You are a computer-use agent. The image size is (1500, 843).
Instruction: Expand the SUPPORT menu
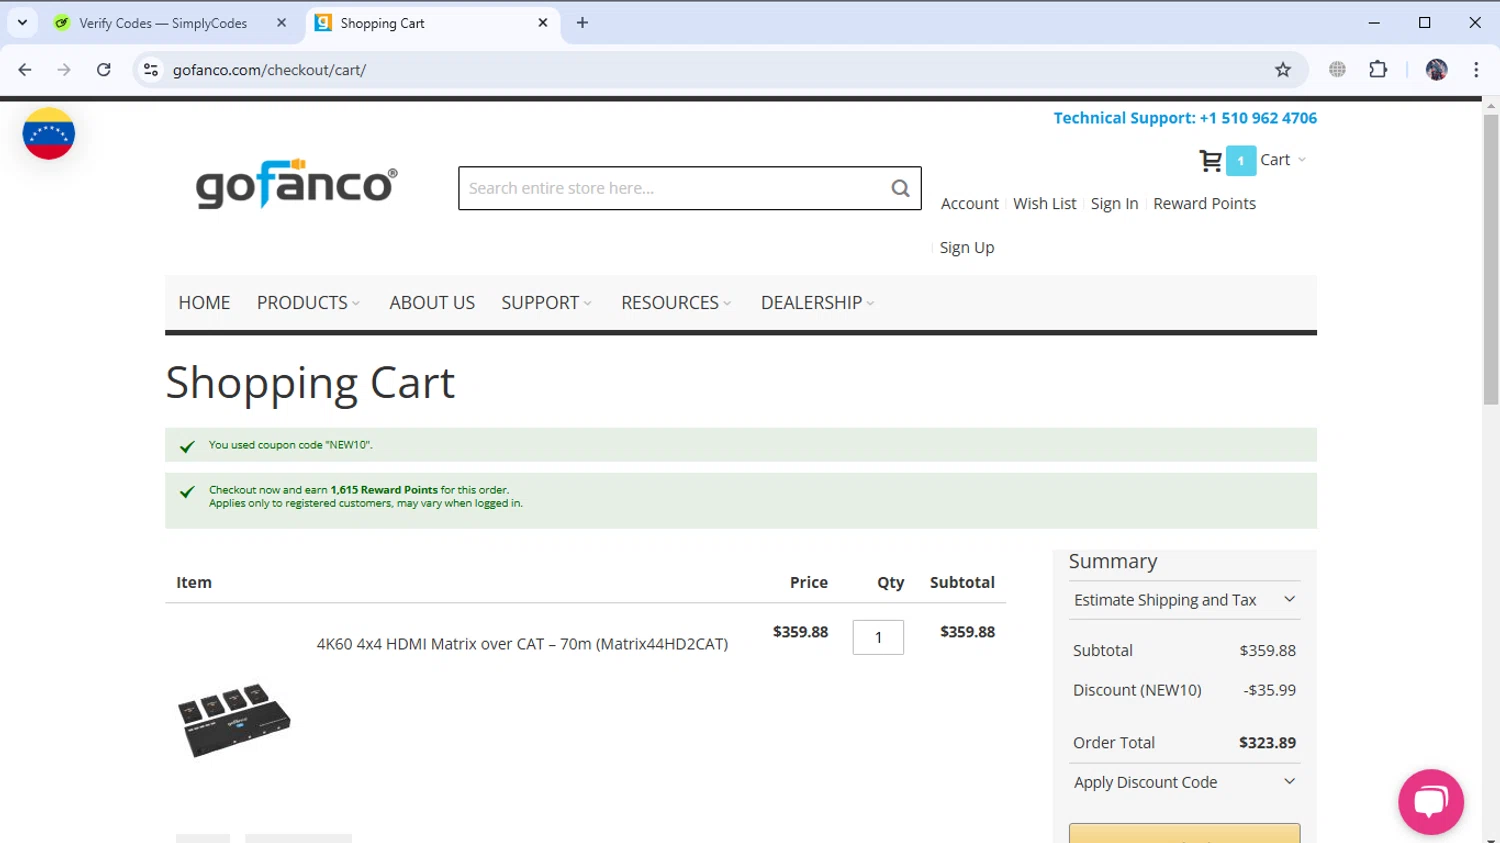coord(546,303)
